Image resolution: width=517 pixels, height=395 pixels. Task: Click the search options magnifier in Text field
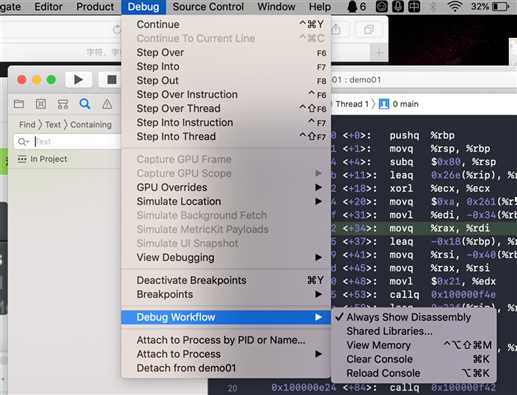[23, 142]
